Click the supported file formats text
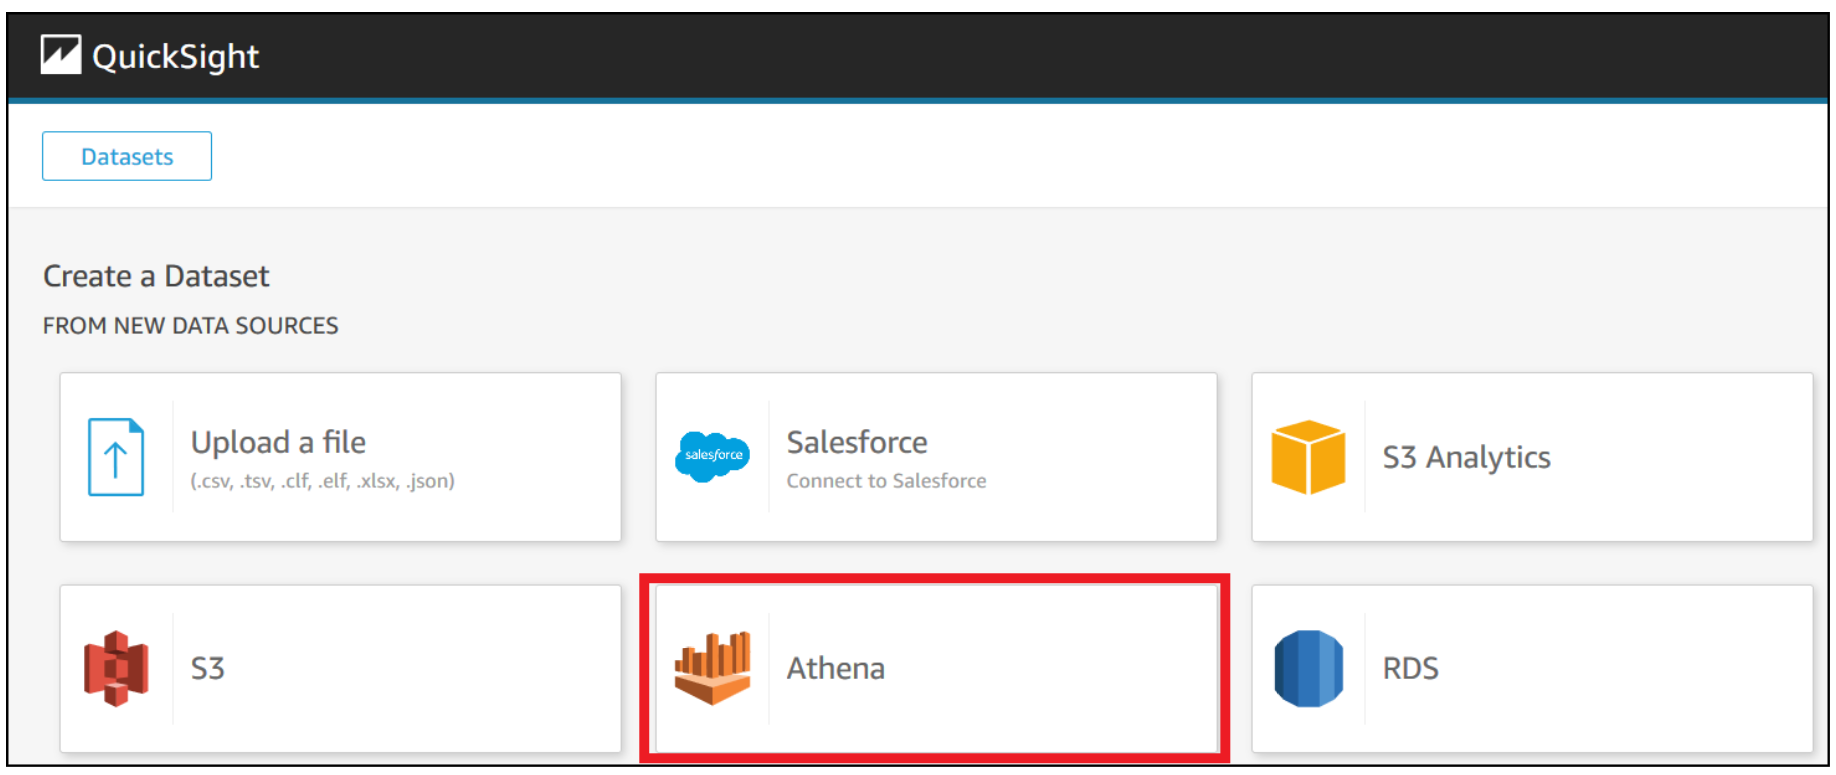This screenshot has height=775, width=1836. pos(323,481)
